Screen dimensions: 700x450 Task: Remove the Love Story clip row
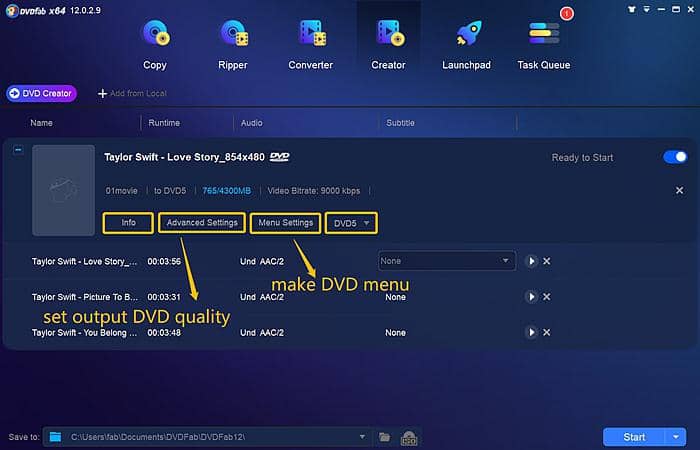546,261
